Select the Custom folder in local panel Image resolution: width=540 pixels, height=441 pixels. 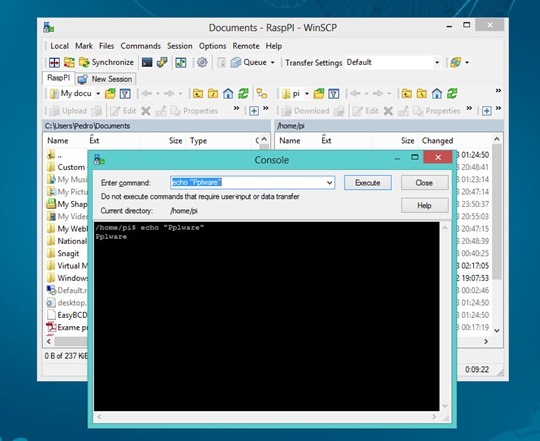67,167
